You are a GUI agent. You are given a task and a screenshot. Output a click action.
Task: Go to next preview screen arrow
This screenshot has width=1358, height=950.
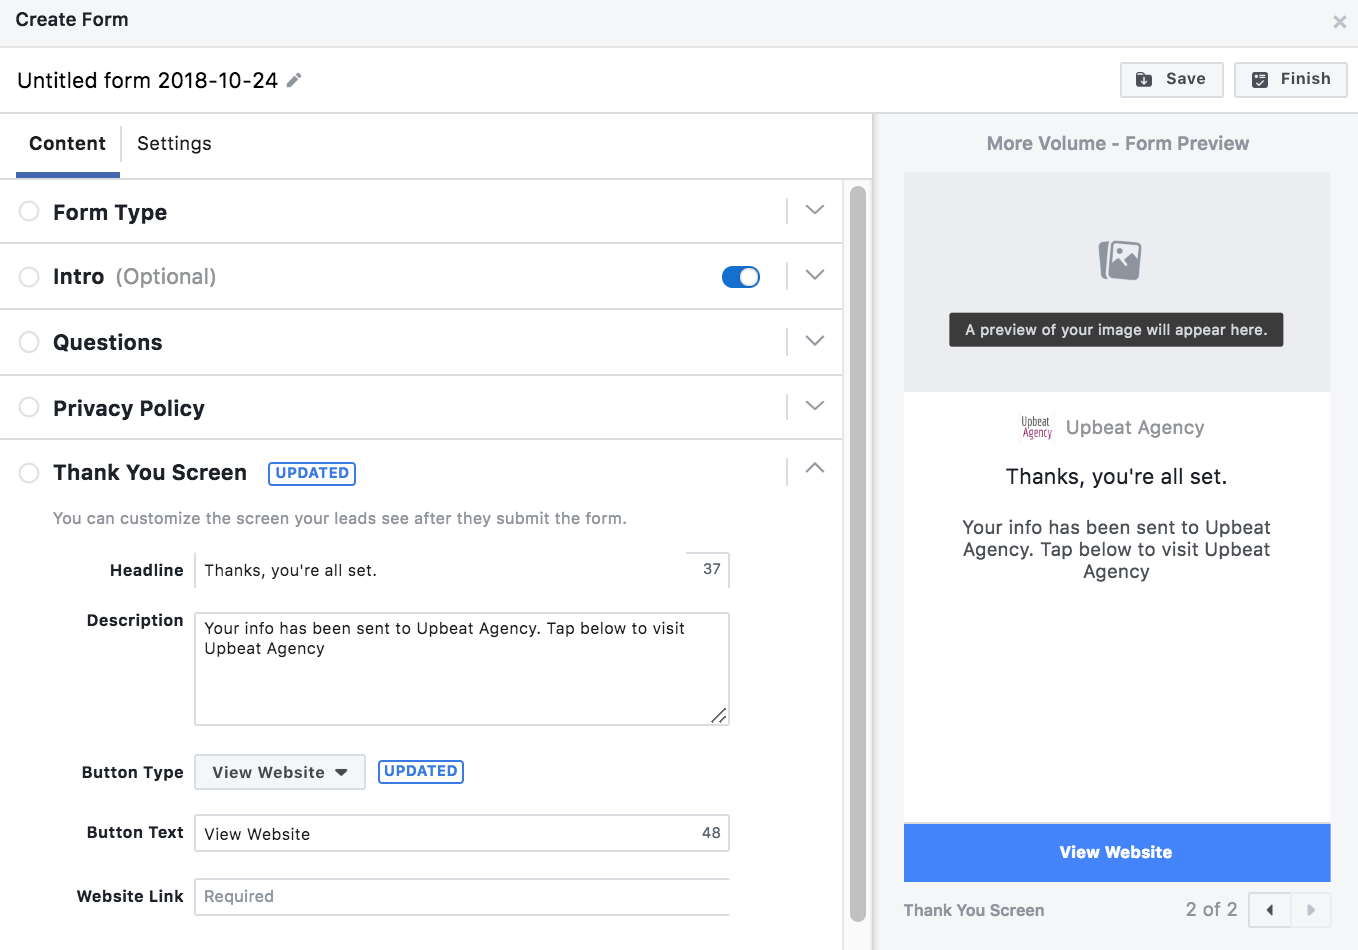[1311, 910]
